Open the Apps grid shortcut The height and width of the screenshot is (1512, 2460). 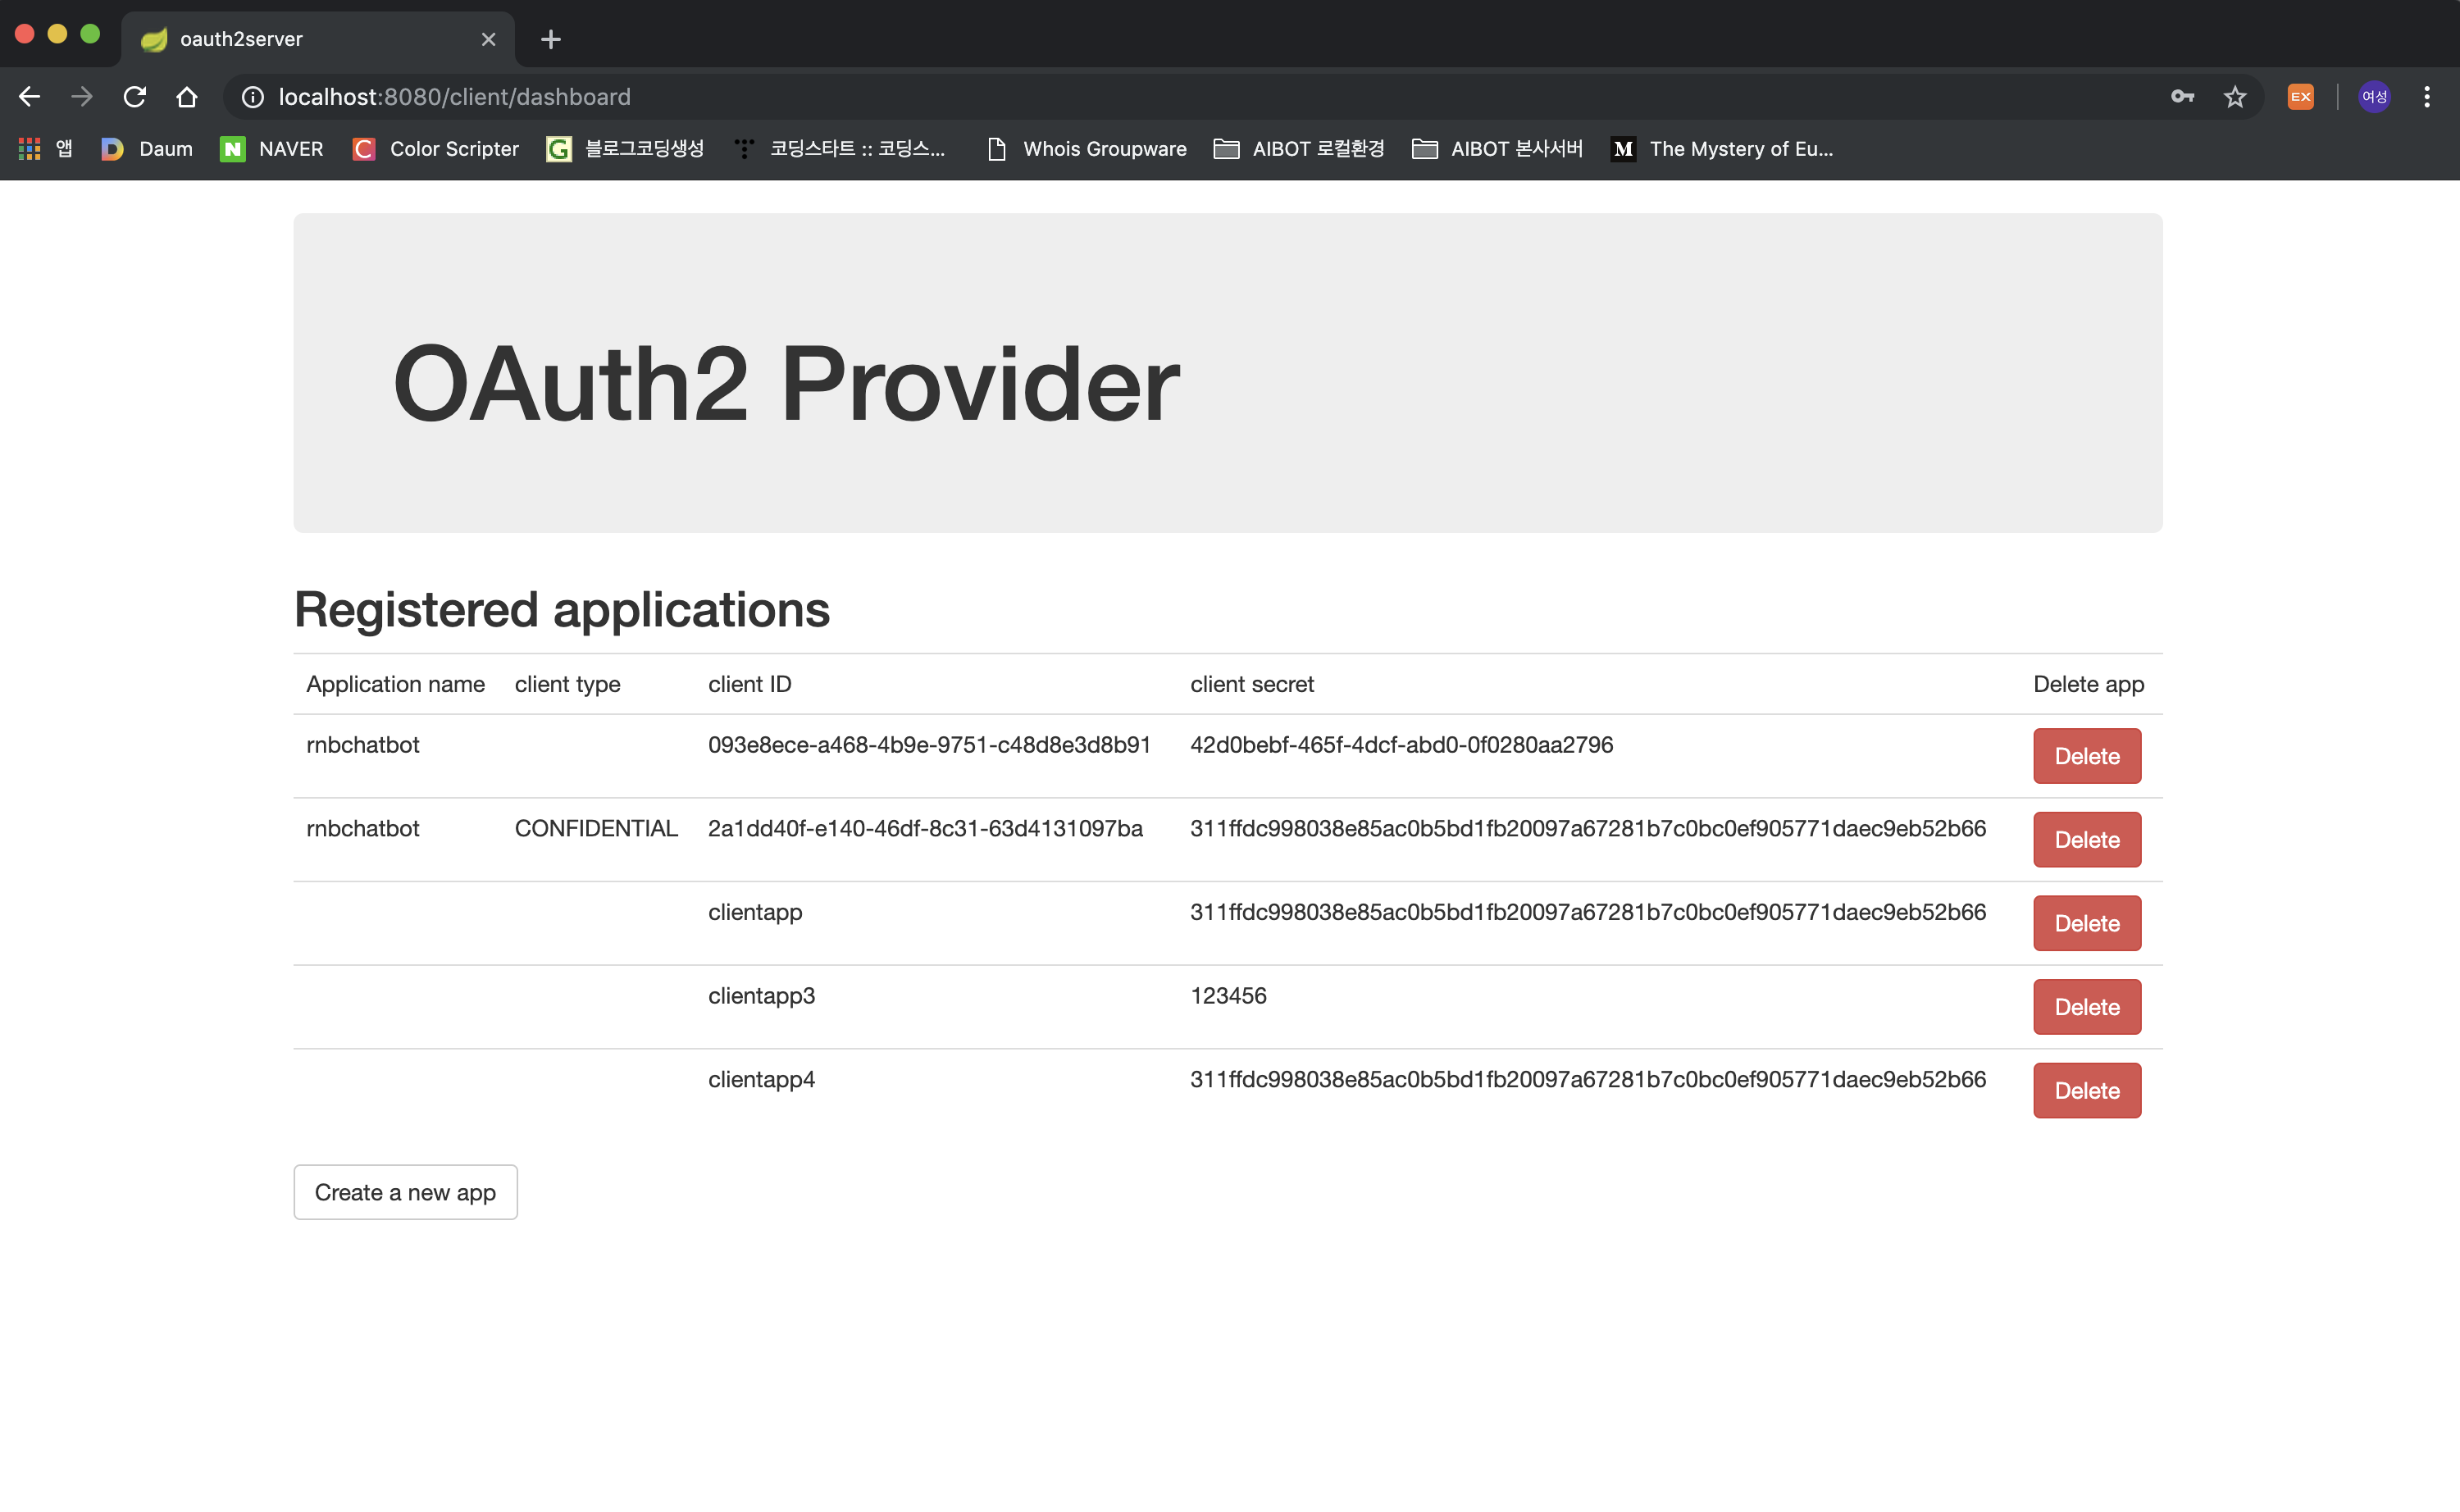click(x=30, y=149)
